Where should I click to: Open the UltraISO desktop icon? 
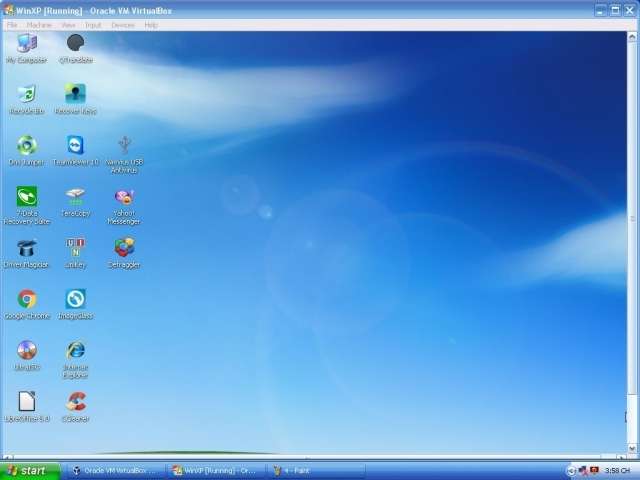pos(26,351)
